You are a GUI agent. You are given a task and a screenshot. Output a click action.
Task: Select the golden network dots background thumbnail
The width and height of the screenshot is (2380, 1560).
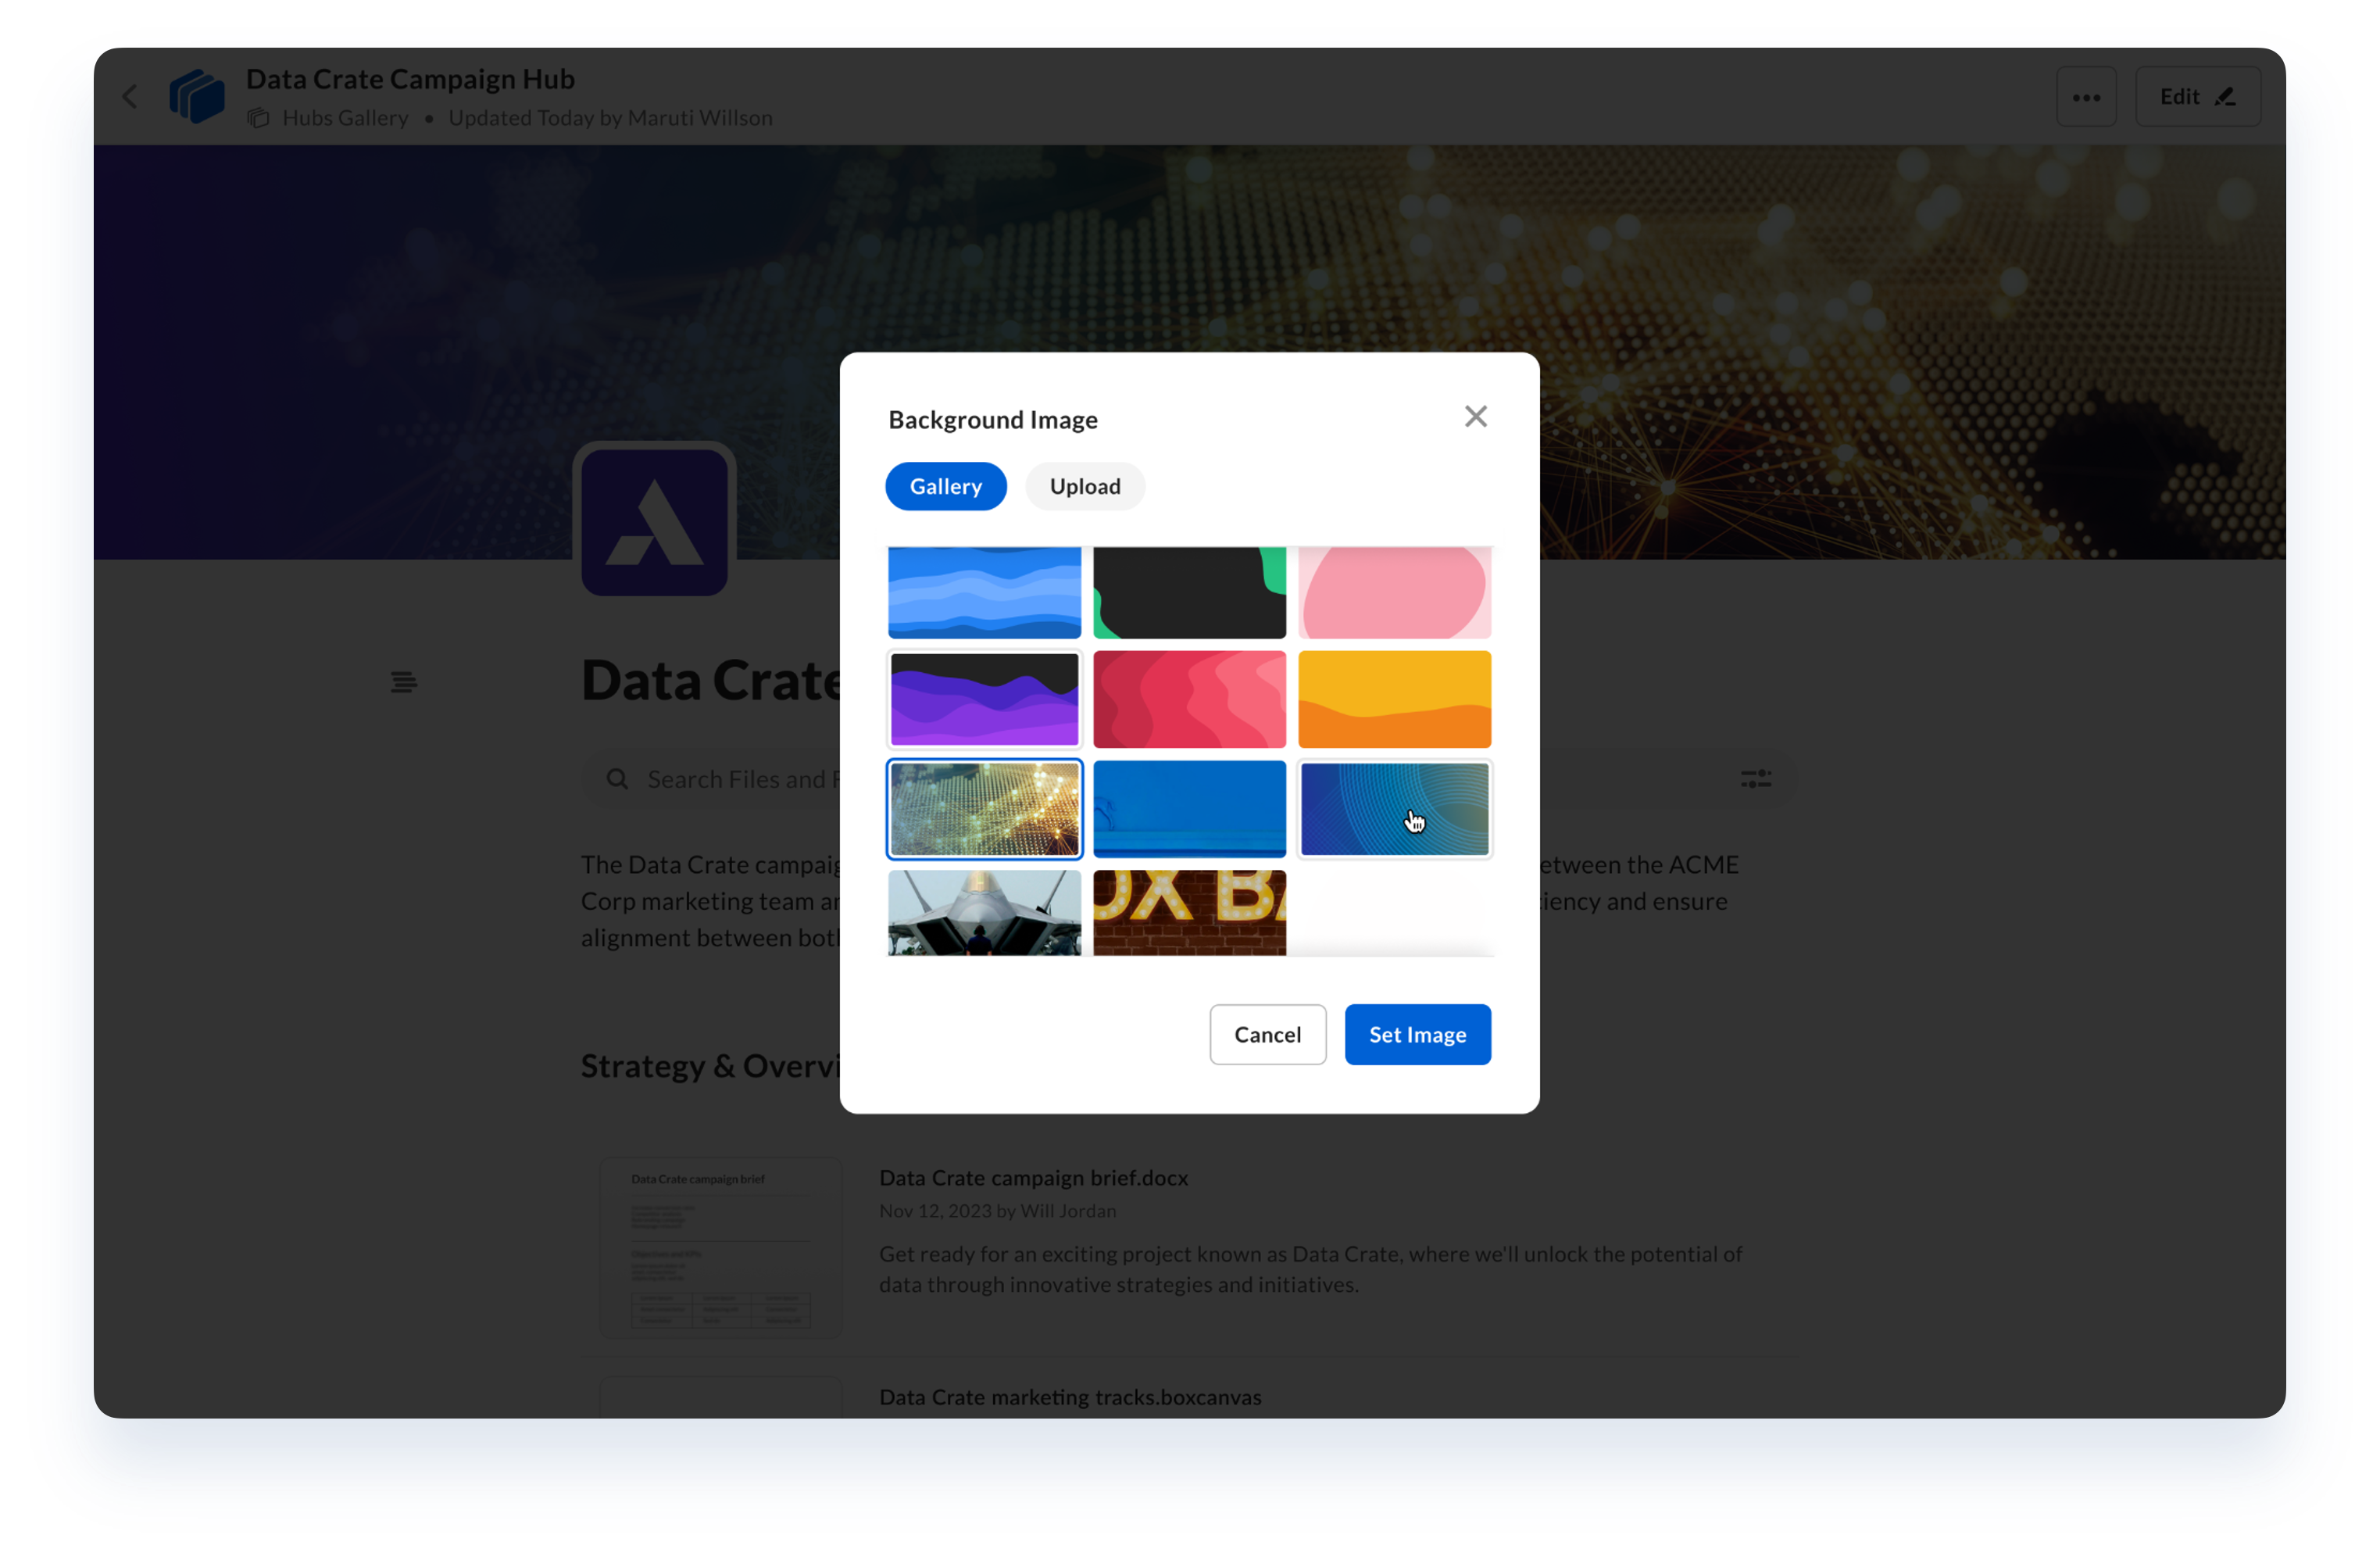click(x=984, y=808)
